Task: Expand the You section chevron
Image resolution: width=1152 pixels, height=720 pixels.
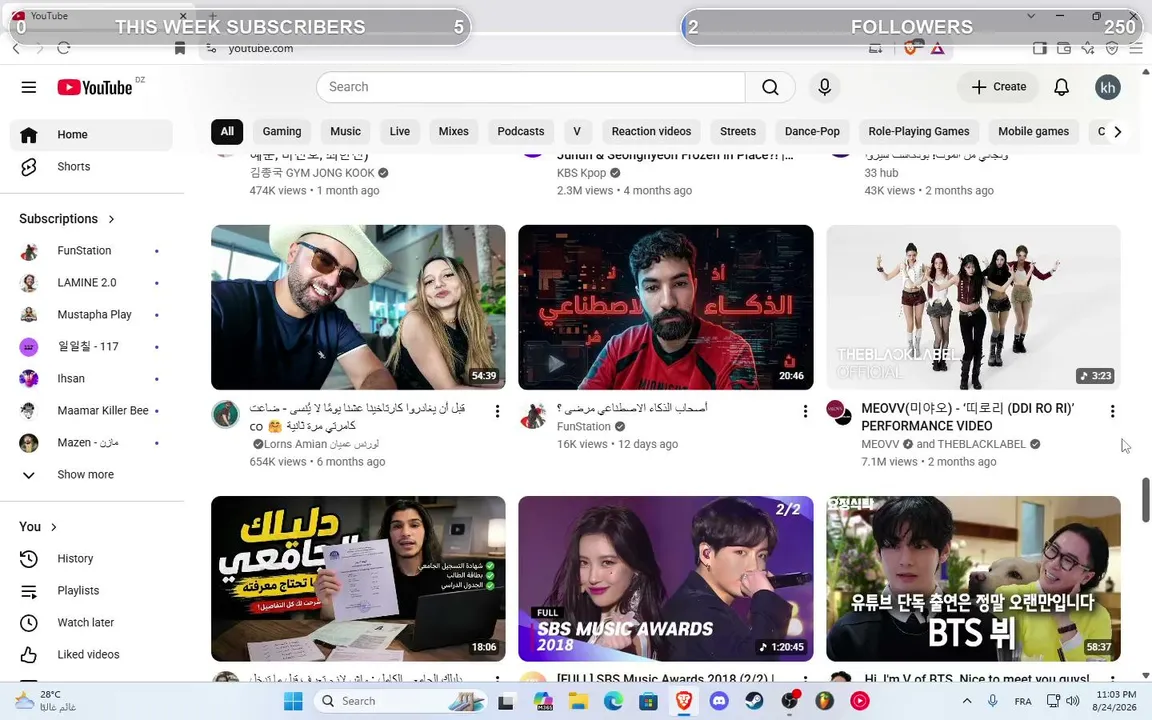Action: [x=54, y=527]
